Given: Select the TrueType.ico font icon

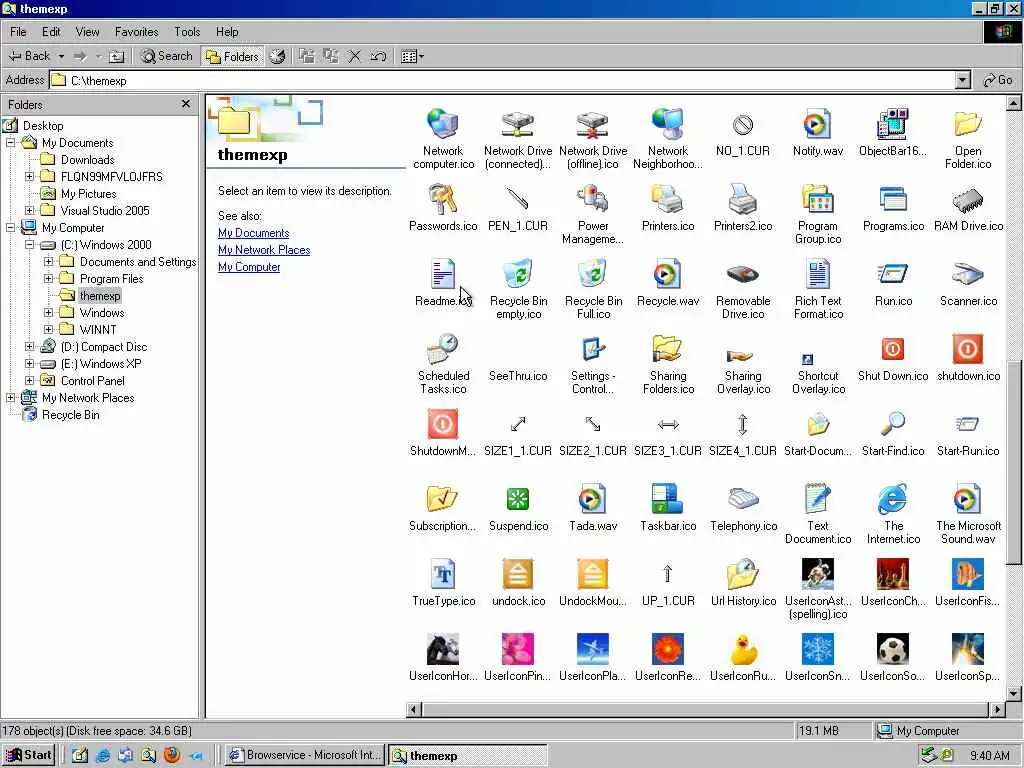Looking at the screenshot, I should coord(443,574).
